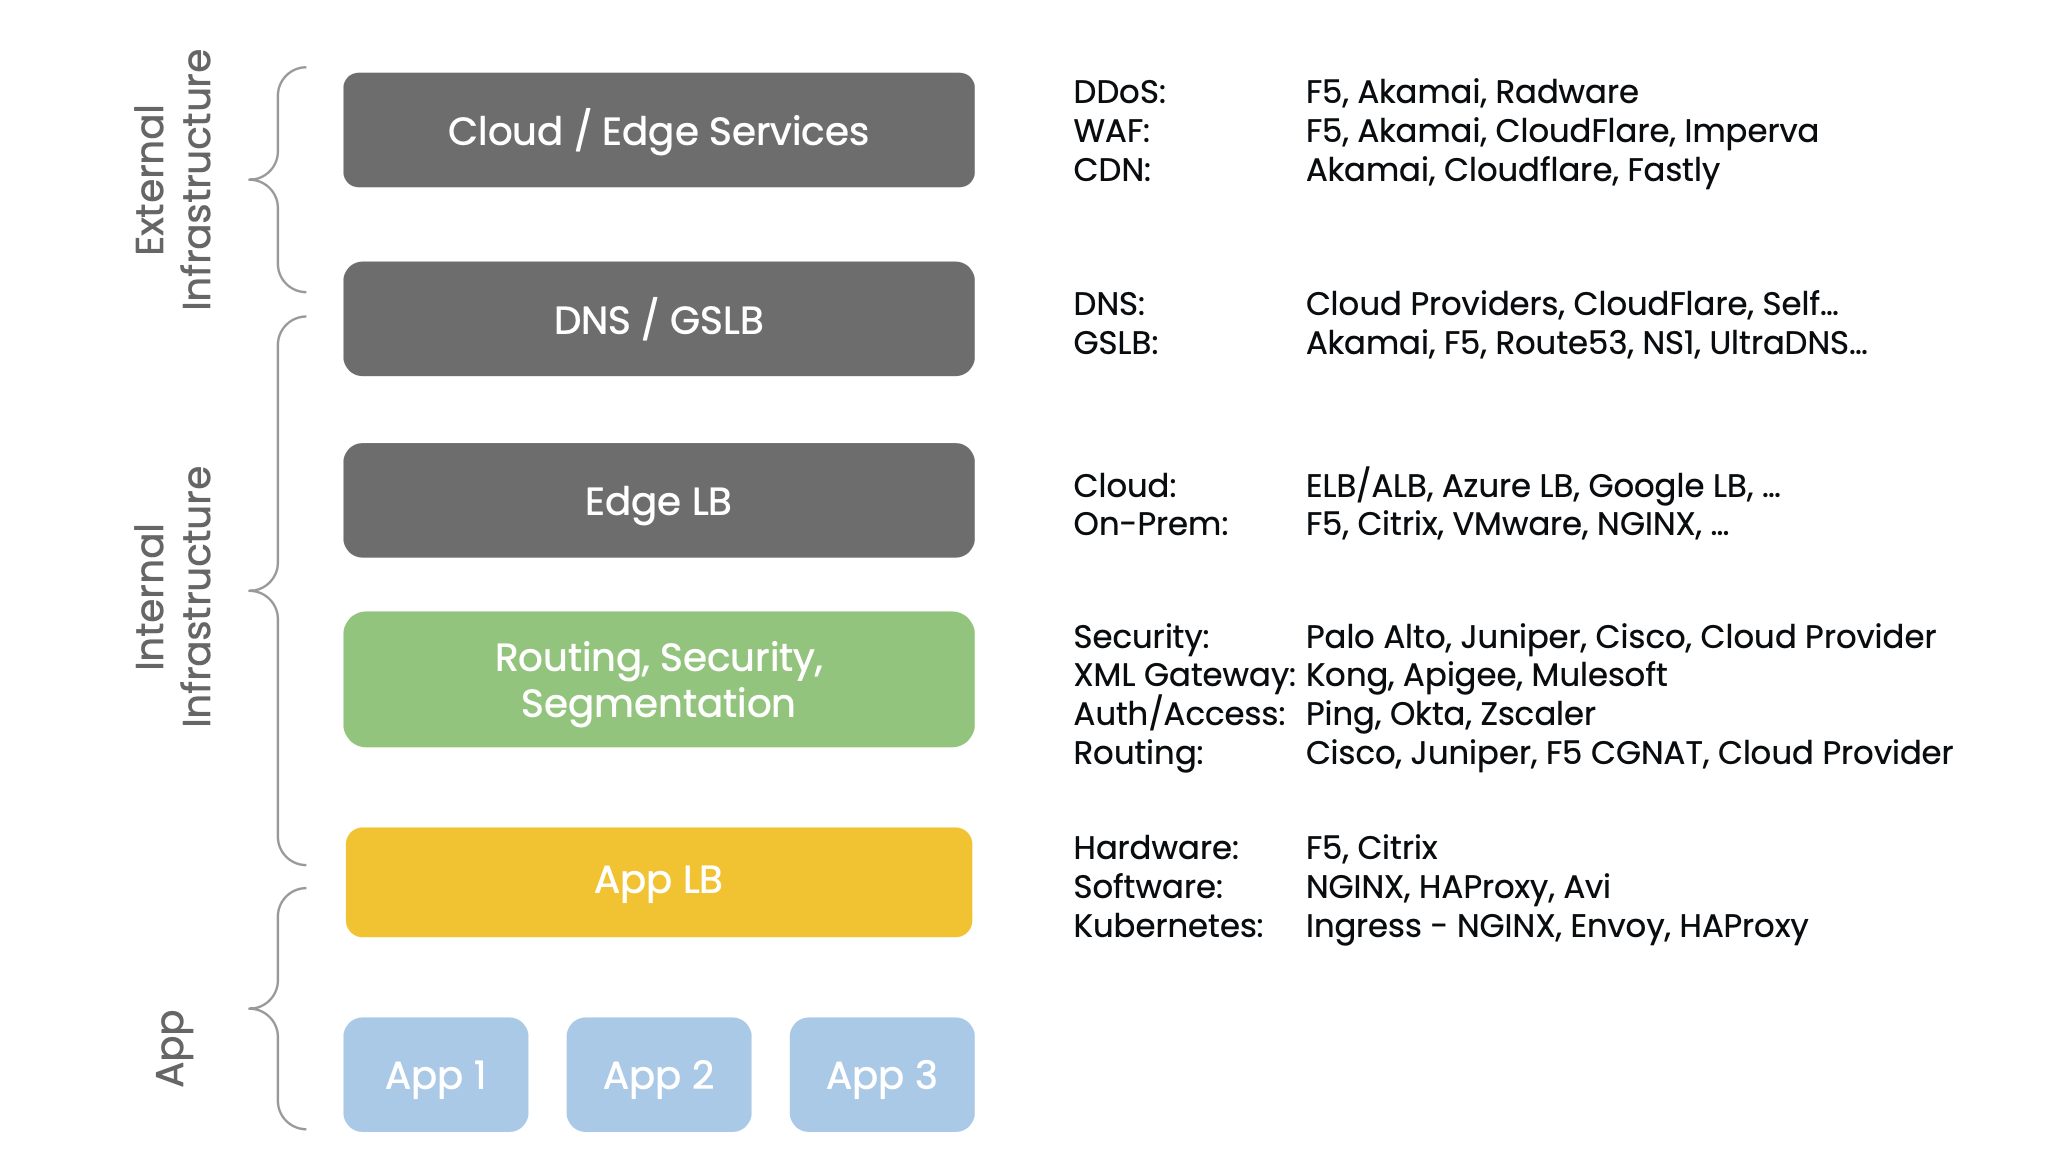Click the Edge LB box

(658, 500)
